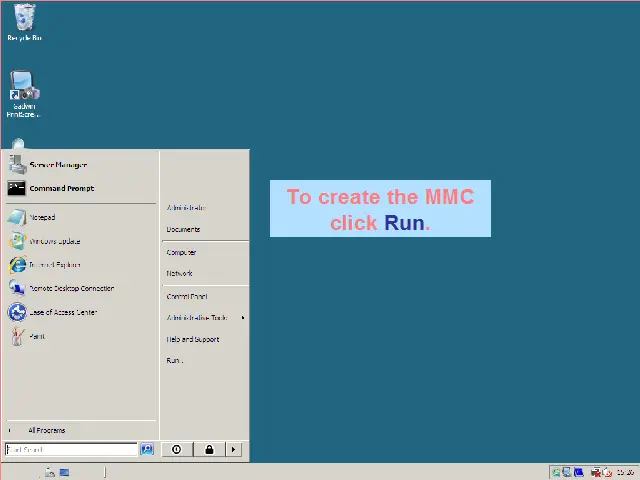Click the lock computer button
The width and height of the screenshot is (640, 480).
pos(209,449)
